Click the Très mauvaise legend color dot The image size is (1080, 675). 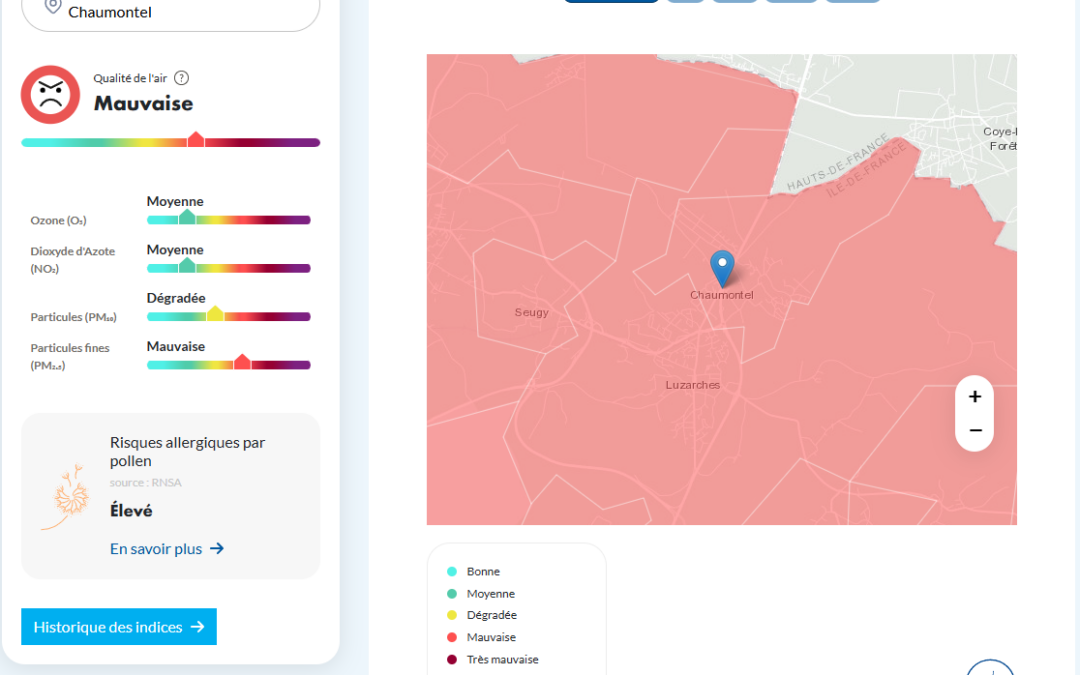coord(452,659)
